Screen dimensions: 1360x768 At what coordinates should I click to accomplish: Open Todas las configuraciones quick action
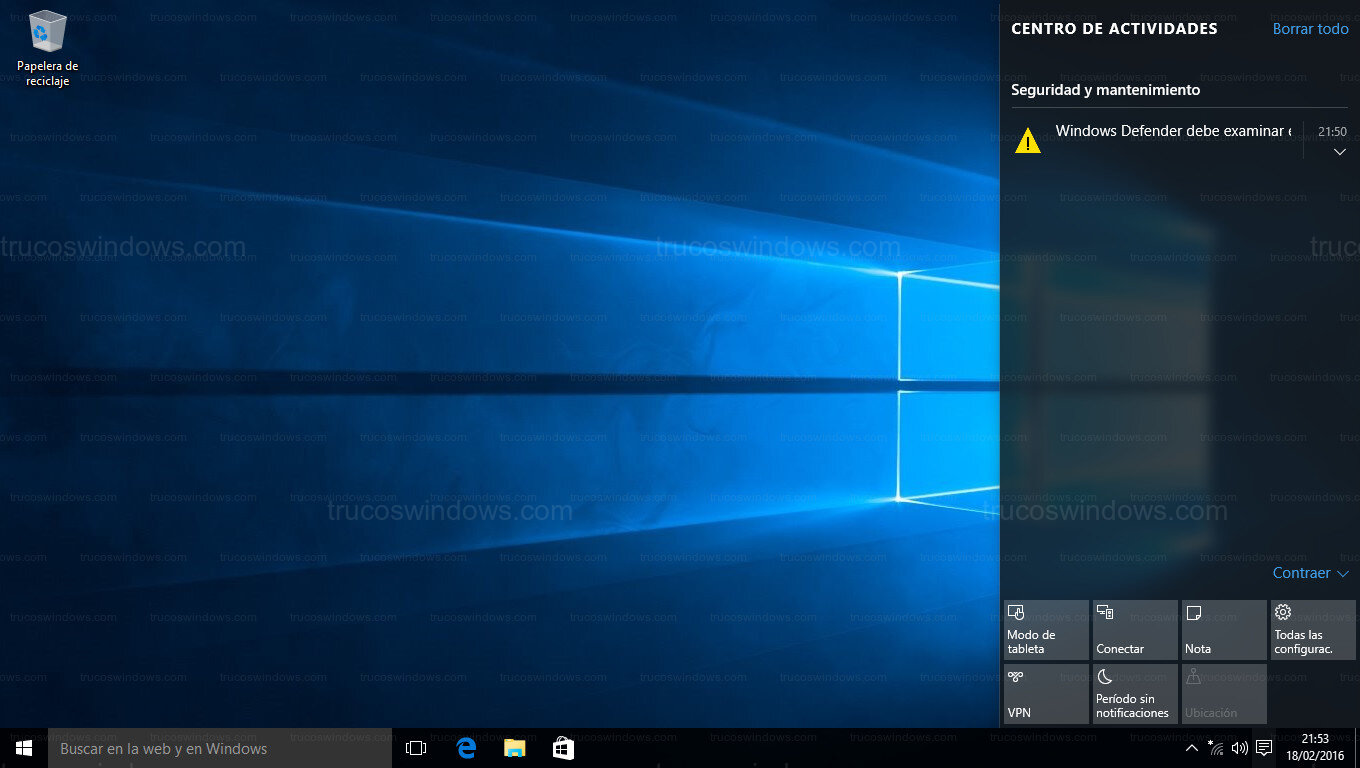coord(1312,629)
